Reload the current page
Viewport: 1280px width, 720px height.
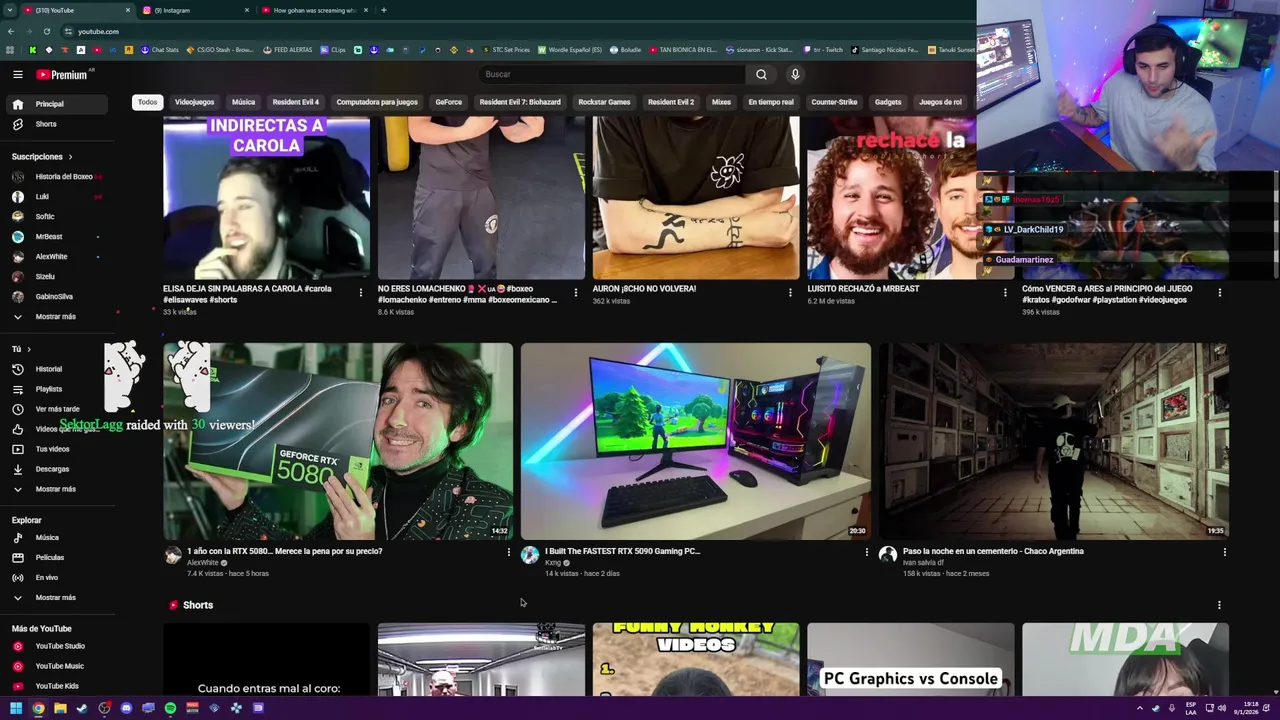pos(47,31)
